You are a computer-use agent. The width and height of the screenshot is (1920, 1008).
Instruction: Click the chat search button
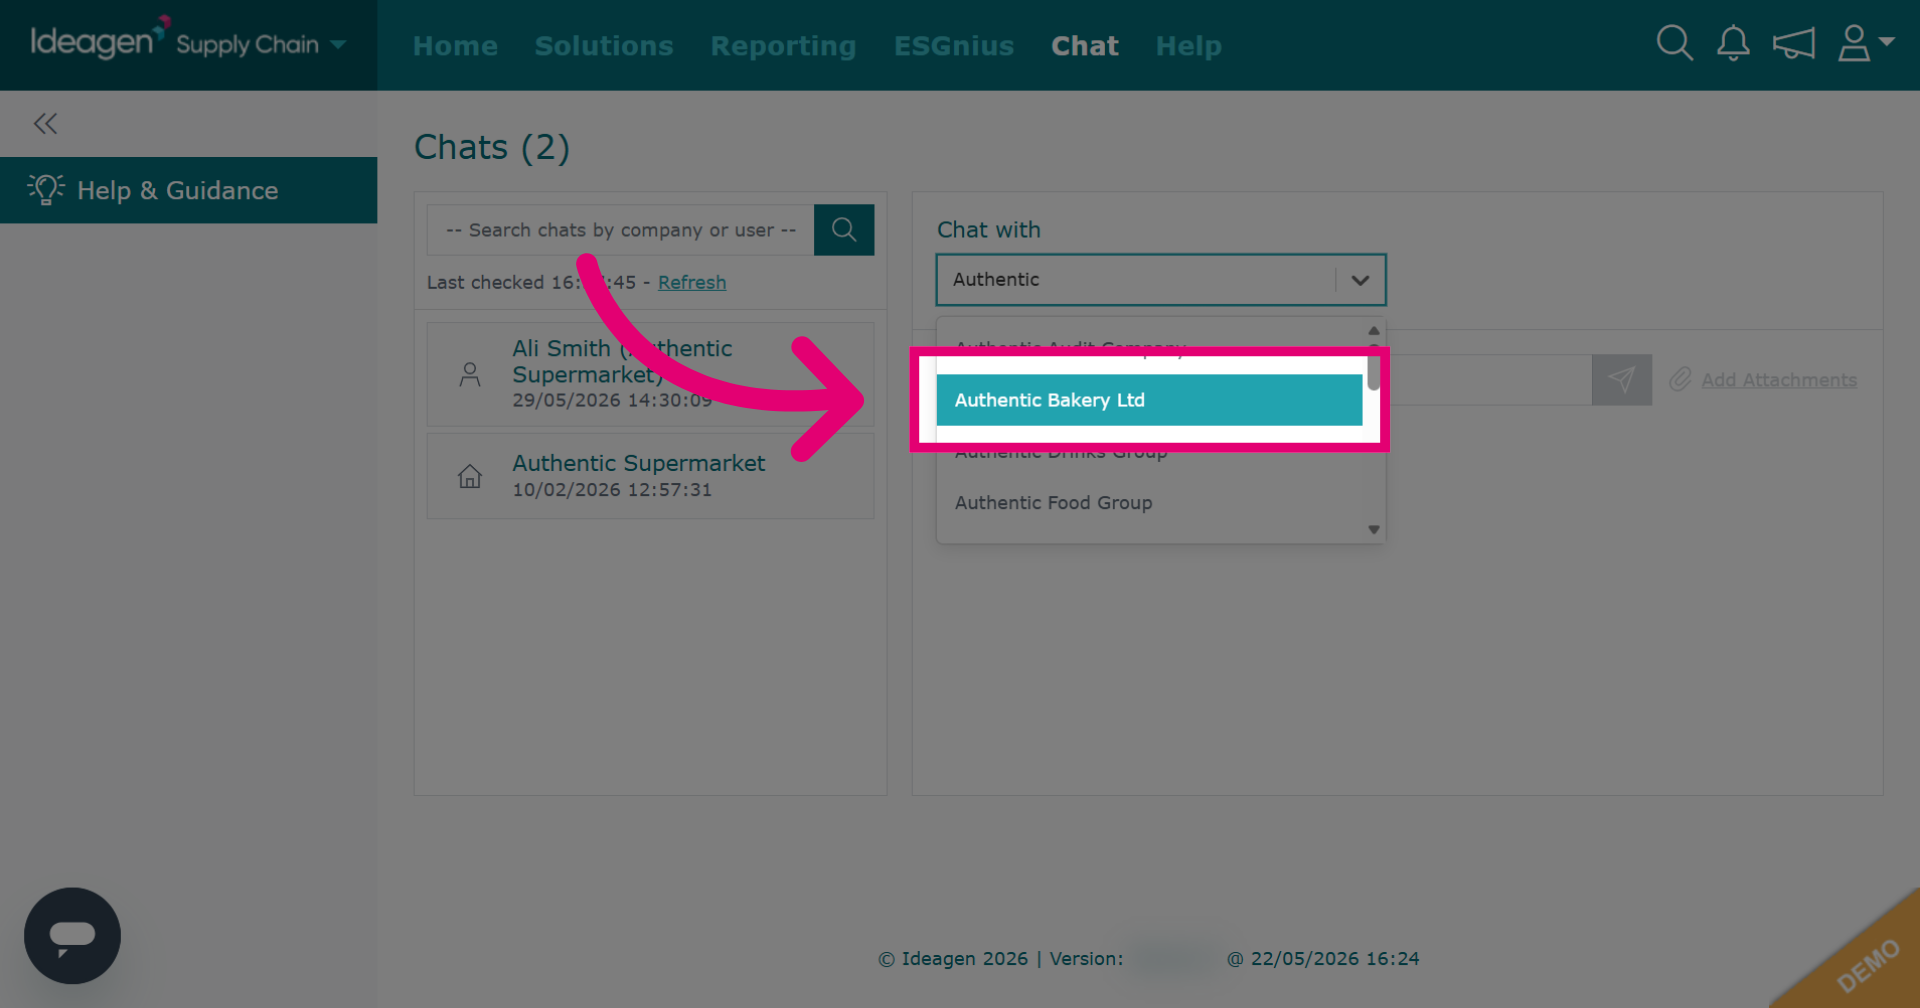coord(844,230)
